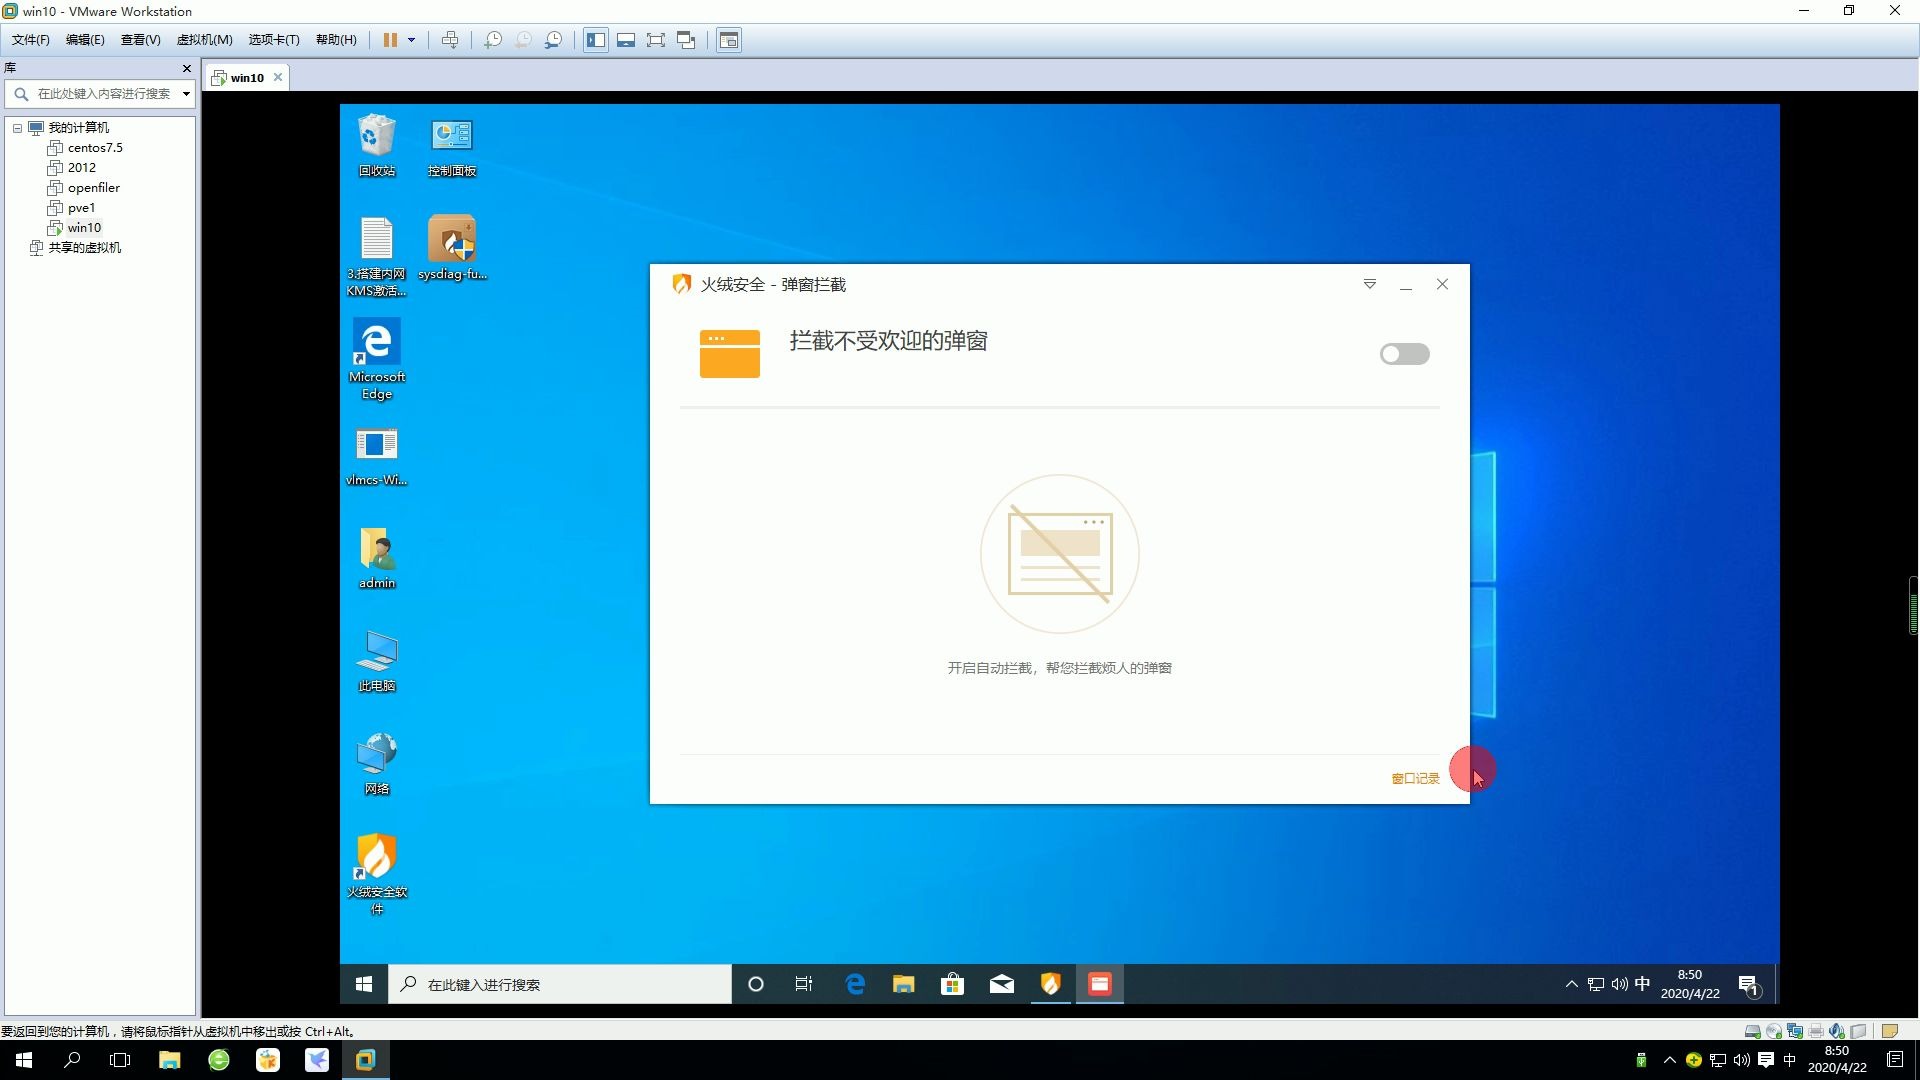This screenshot has height=1080, width=1920.
Task: Open File Explorer in guest taskbar
Action: pos(904,984)
